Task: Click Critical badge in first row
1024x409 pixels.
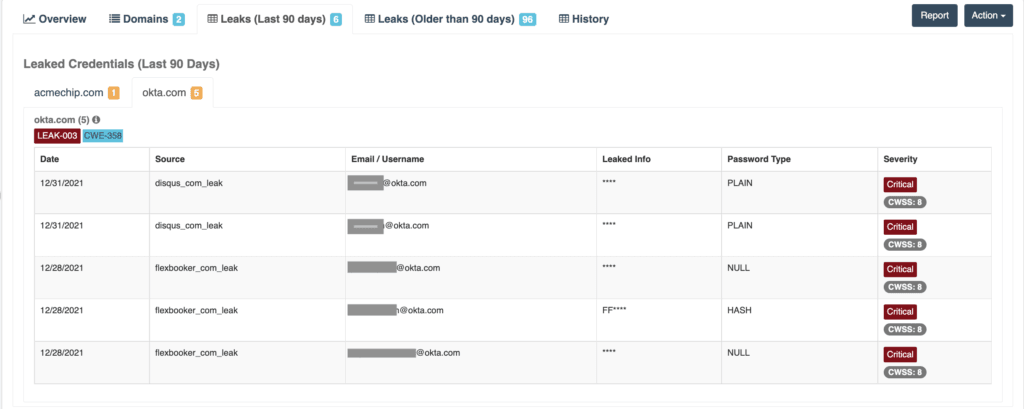Action: [900, 184]
